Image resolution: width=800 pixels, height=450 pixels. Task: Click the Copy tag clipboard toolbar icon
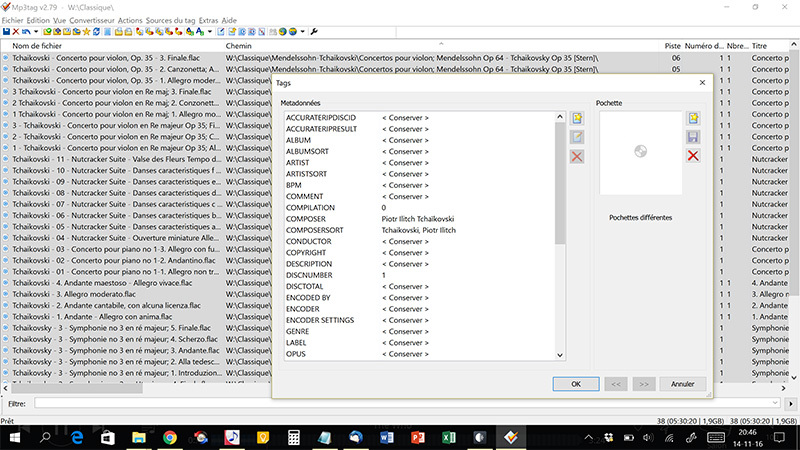(119, 32)
